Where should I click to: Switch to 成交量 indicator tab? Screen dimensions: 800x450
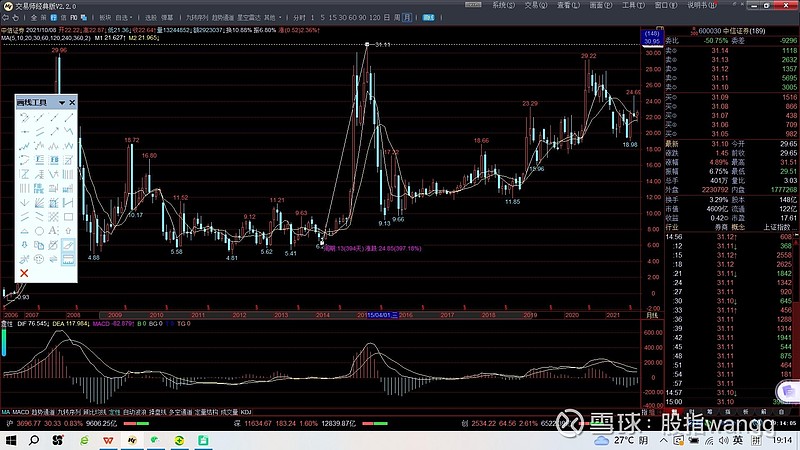[230, 412]
